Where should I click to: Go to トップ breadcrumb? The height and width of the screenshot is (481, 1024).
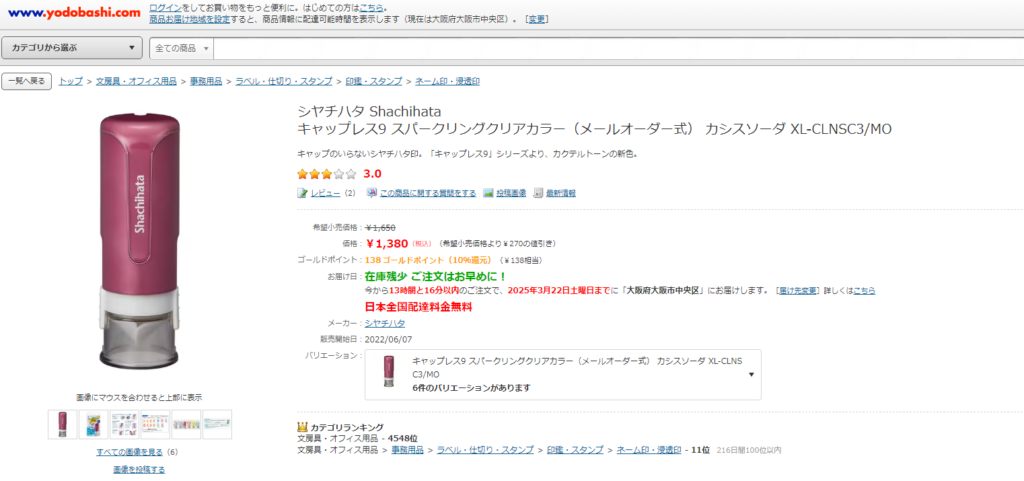click(71, 82)
